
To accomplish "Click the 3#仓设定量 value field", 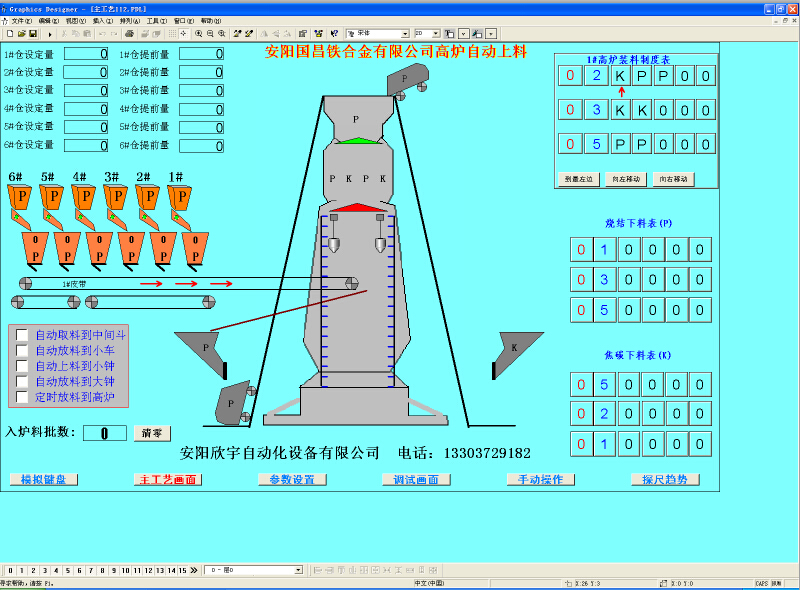I will (86, 90).
